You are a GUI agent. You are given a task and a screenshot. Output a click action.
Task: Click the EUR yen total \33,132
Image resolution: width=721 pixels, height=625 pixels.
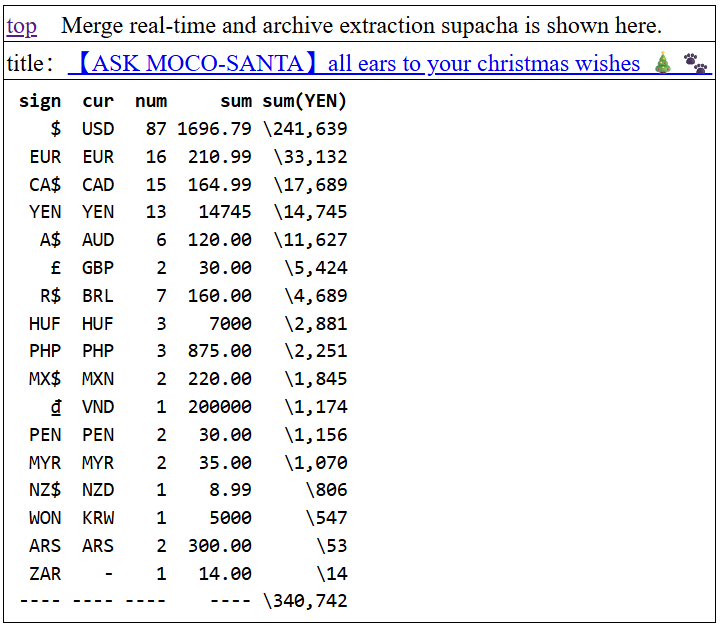point(310,157)
